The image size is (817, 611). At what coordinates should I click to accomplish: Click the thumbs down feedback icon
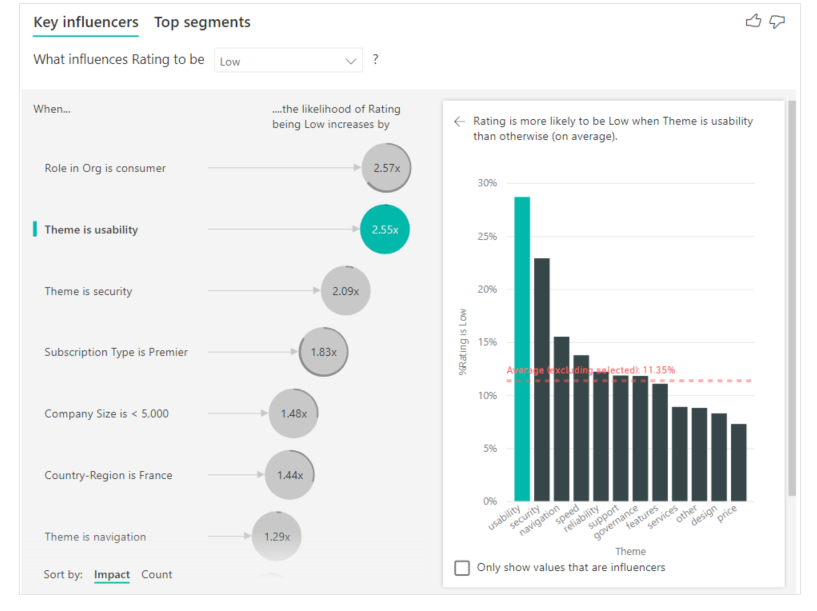tap(777, 21)
